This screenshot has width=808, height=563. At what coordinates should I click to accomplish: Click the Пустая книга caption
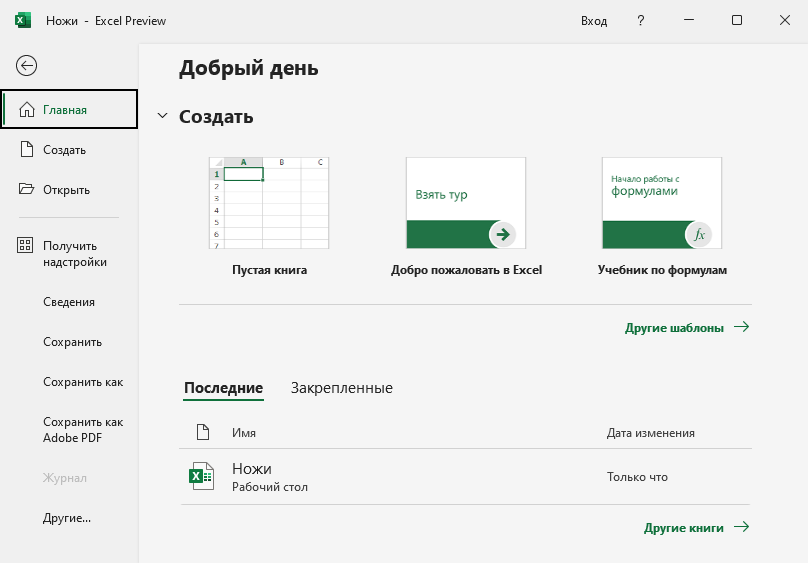269,270
